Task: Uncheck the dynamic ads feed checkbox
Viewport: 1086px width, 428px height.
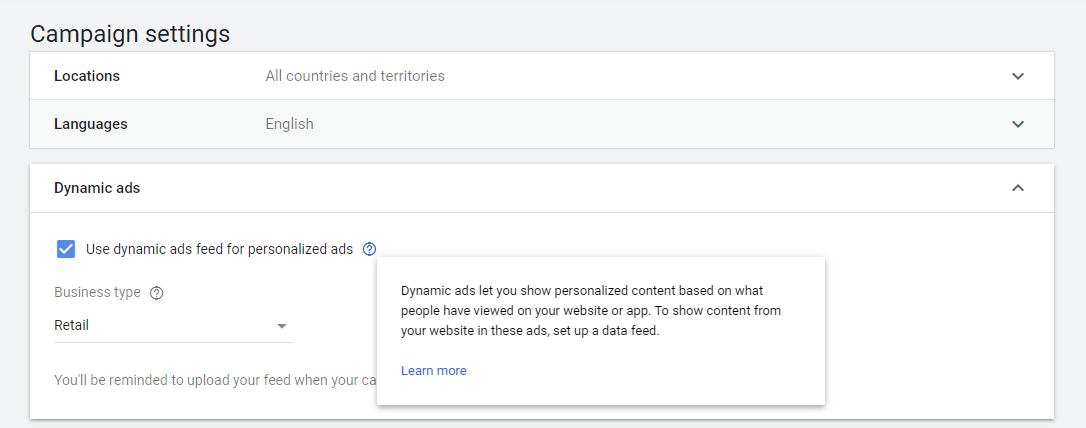Action: coord(66,249)
